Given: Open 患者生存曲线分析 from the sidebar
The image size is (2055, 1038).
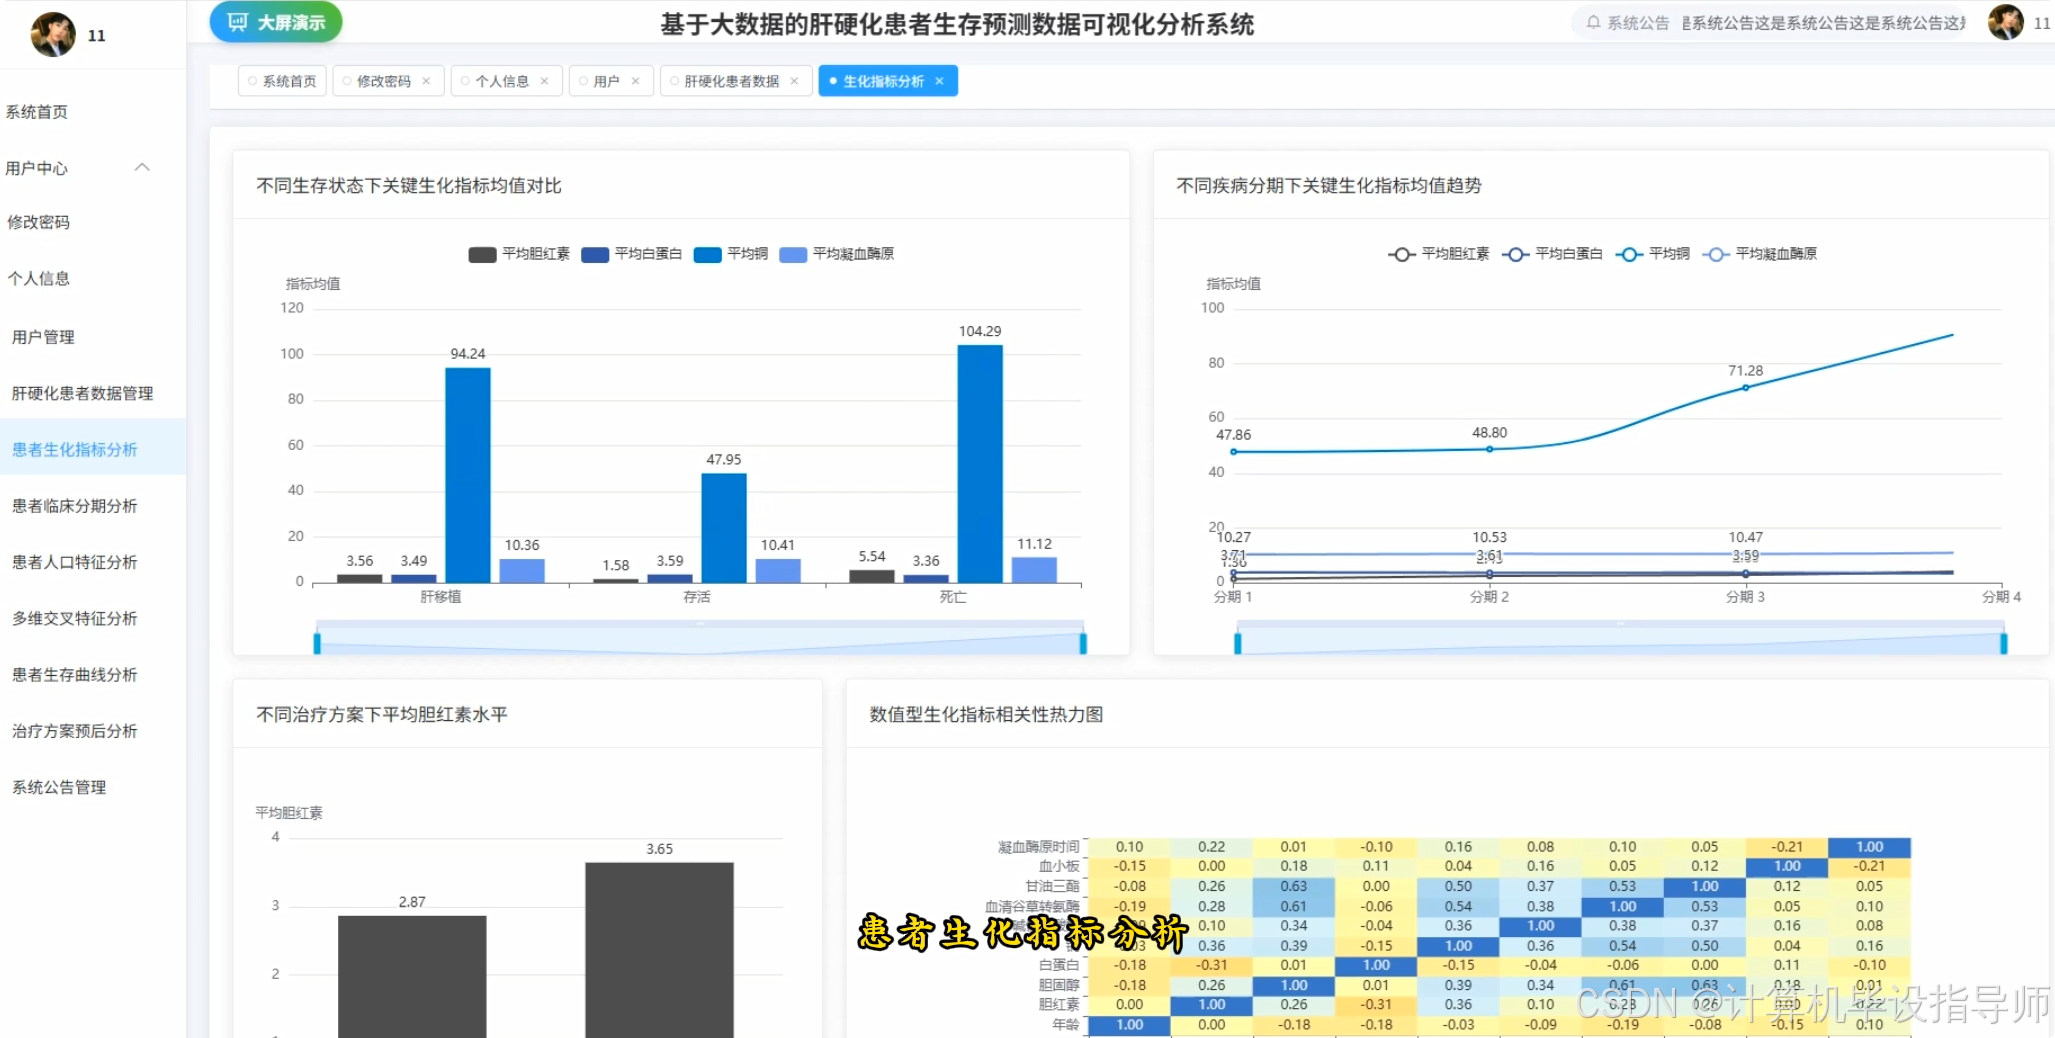Looking at the screenshot, I should [73, 674].
